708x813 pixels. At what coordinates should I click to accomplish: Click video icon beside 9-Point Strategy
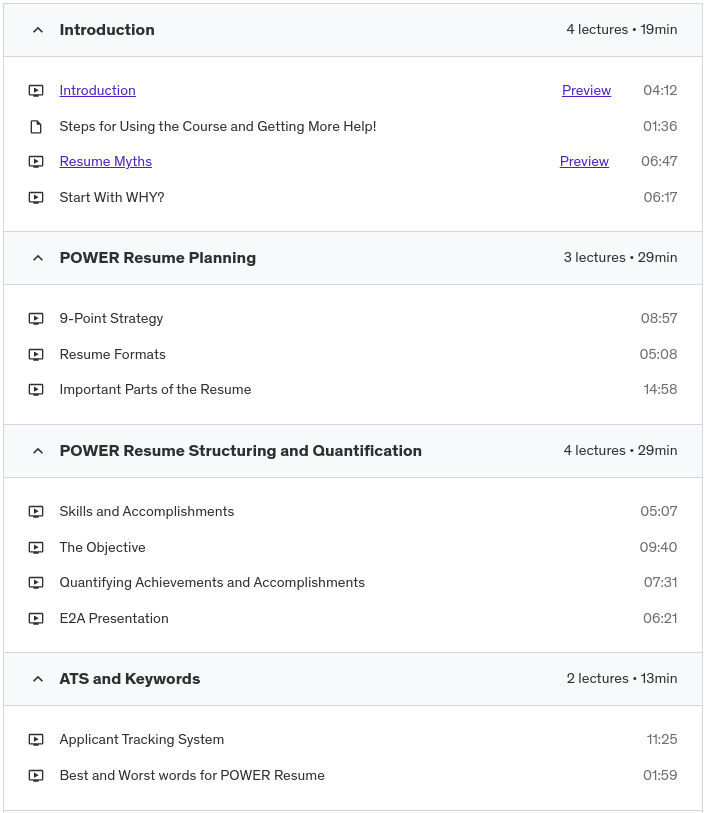pyautogui.click(x=36, y=319)
